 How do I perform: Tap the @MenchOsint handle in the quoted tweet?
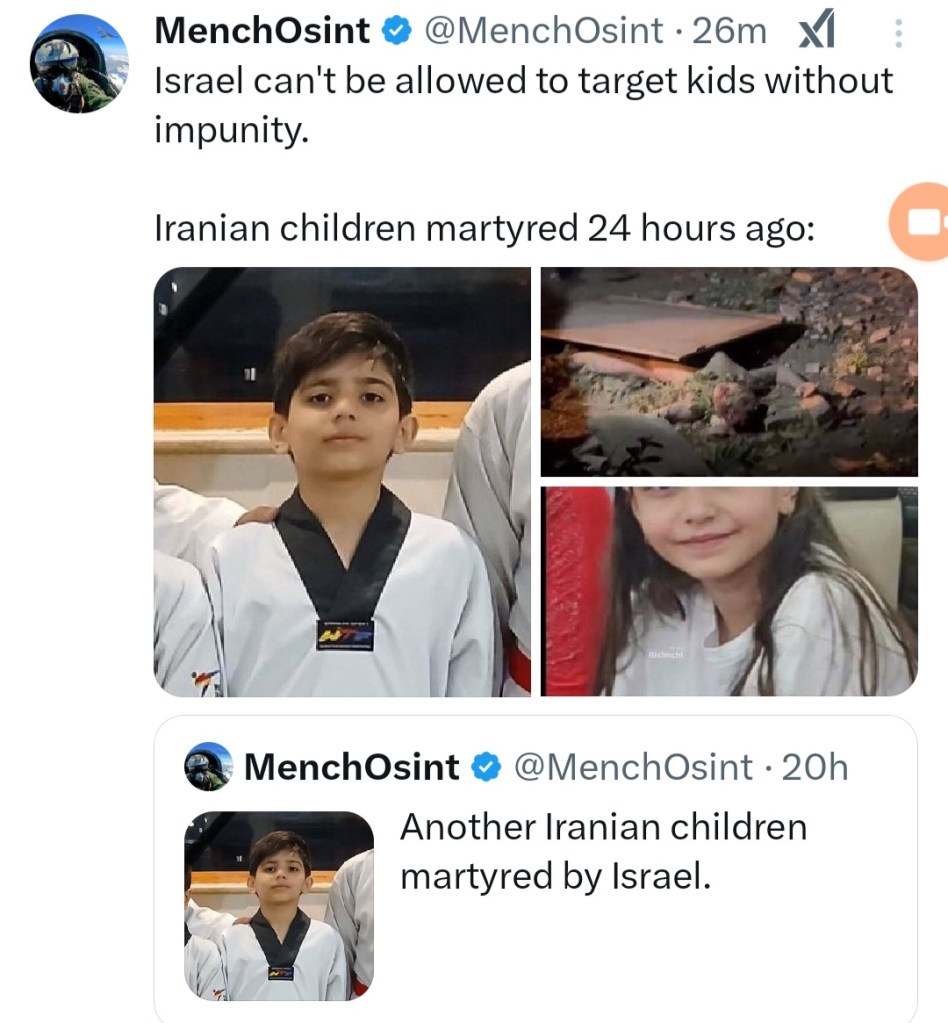[x=632, y=767]
